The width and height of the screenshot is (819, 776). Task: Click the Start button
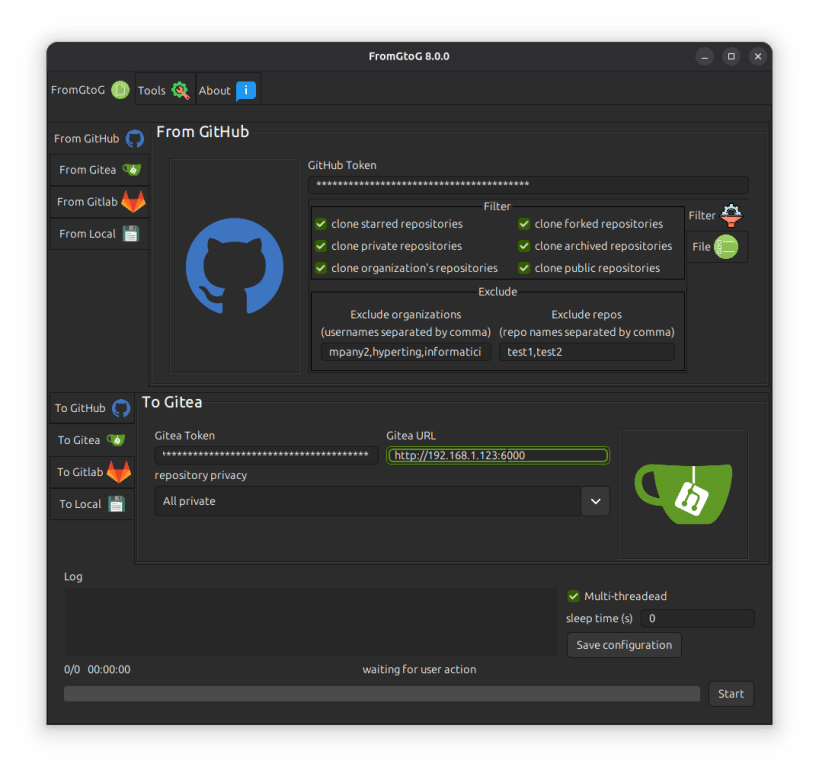coord(731,693)
